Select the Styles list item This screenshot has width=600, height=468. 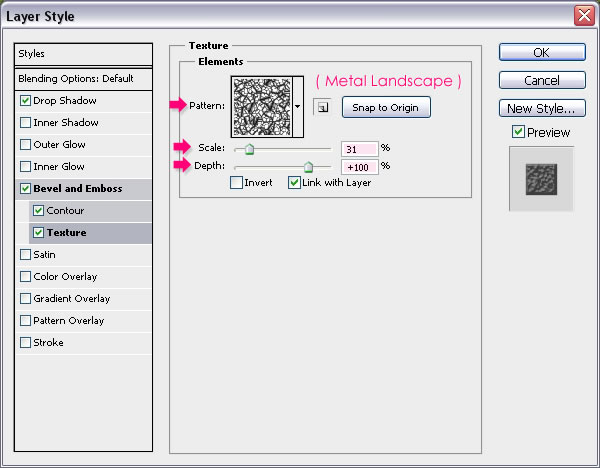pyautogui.click(x=83, y=54)
